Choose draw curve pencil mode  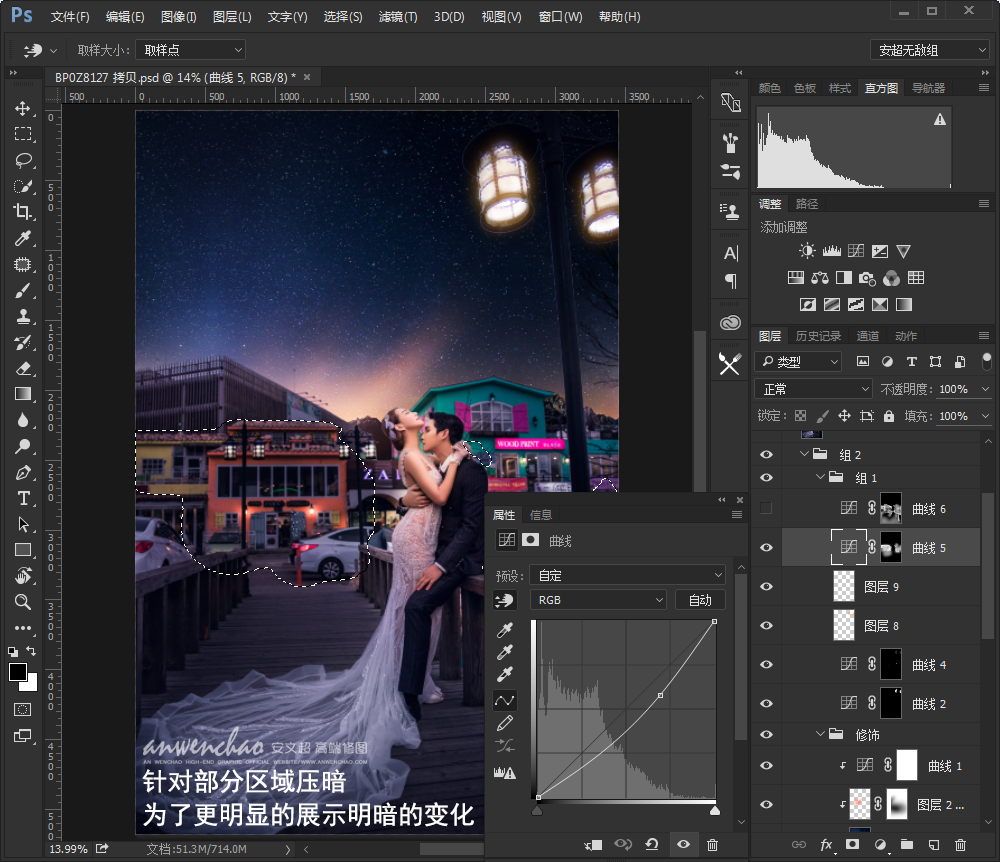[x=504, y=723]
